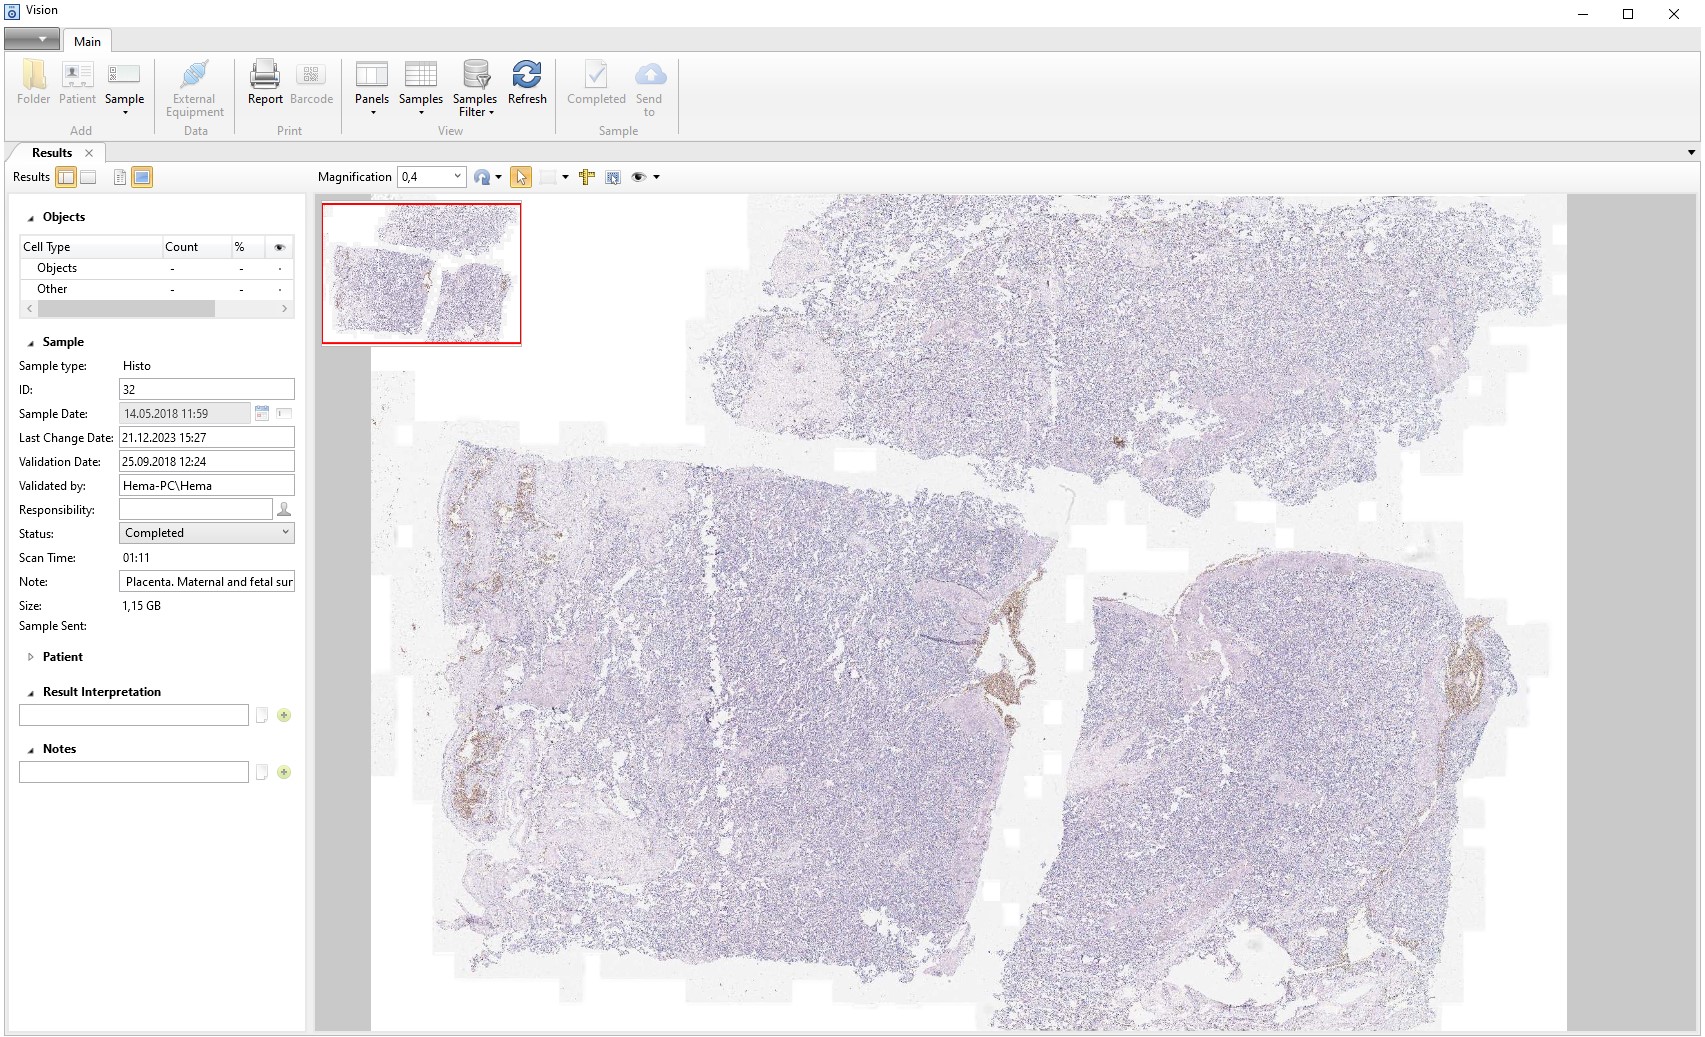
Task: Expand the Patient section
Action: (x=31, y=657)
